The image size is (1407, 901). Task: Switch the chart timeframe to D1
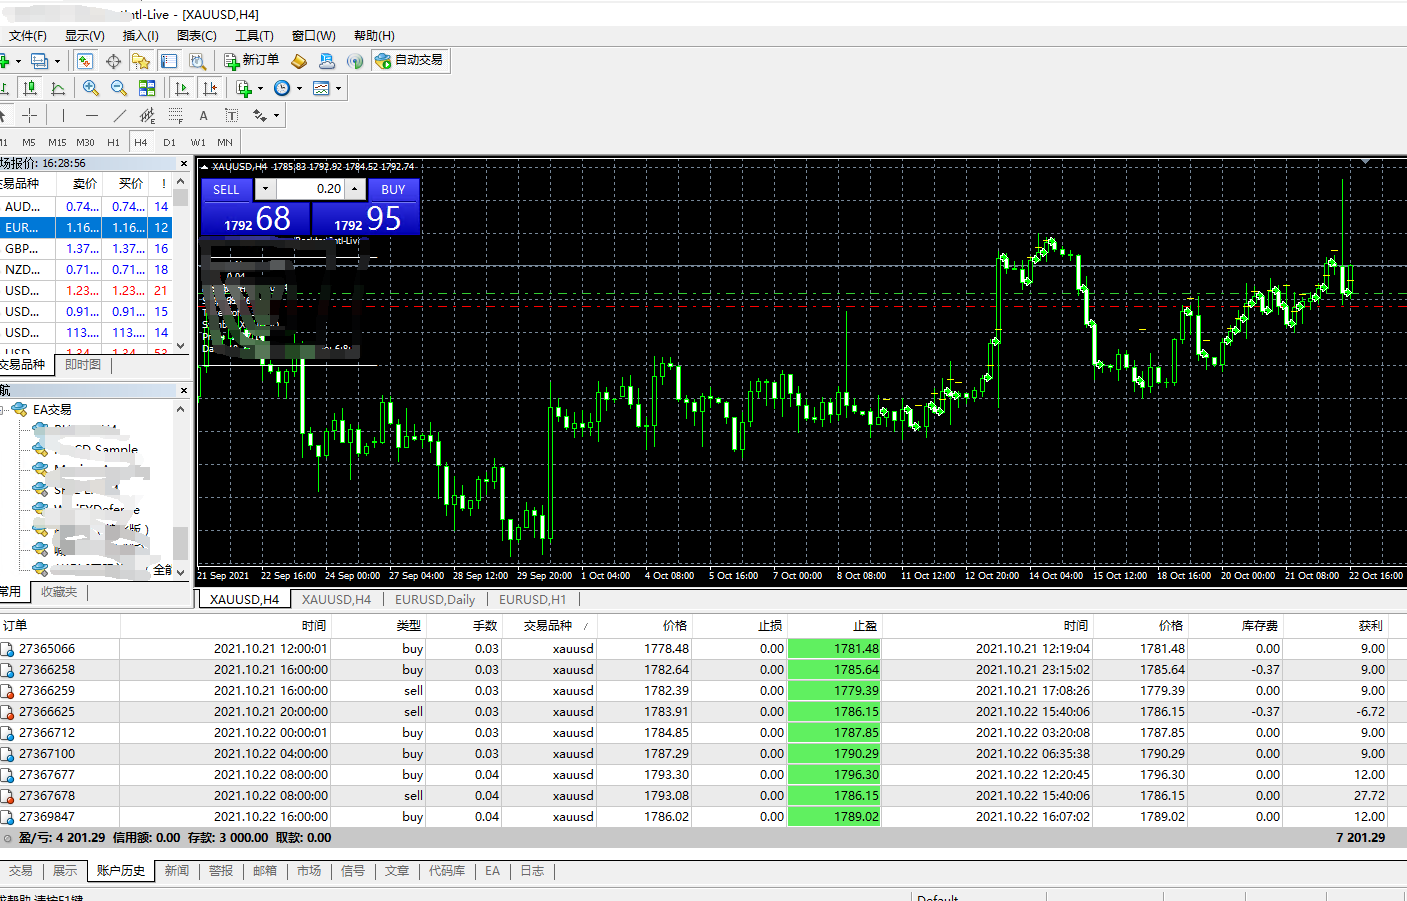tap(169, 142)
